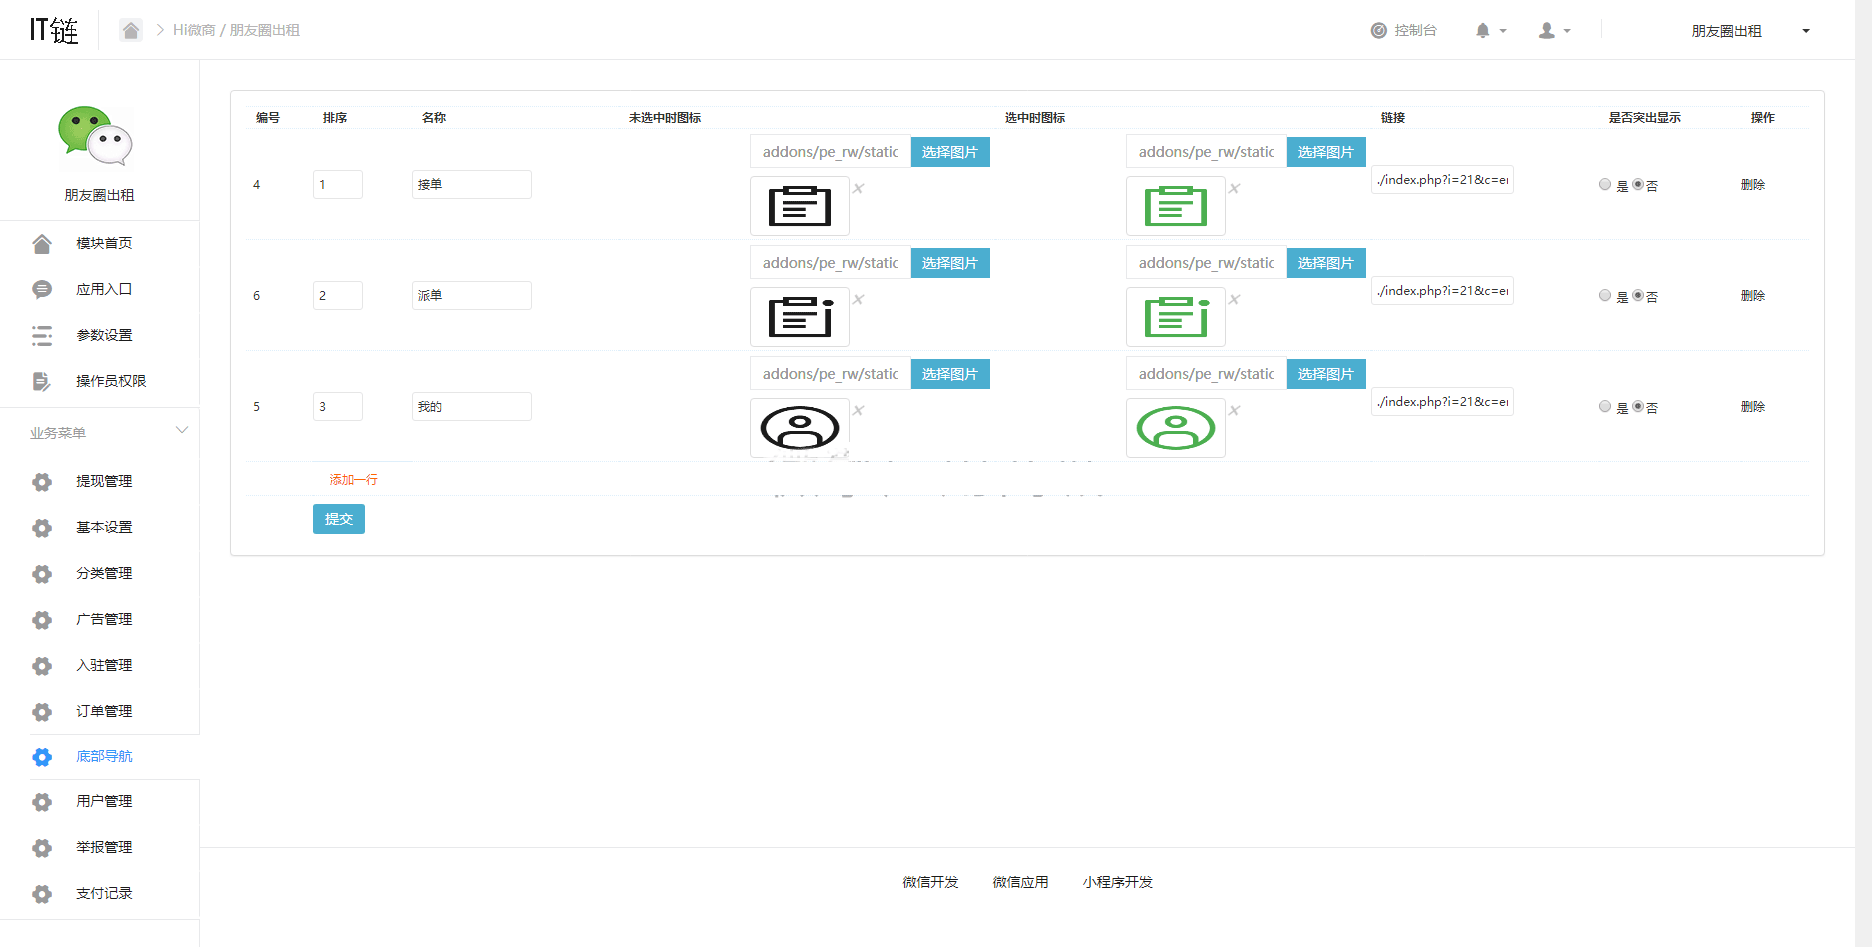
Task: Click the black 接单 clipboard thumbnail
Action: tap(800, 206)
